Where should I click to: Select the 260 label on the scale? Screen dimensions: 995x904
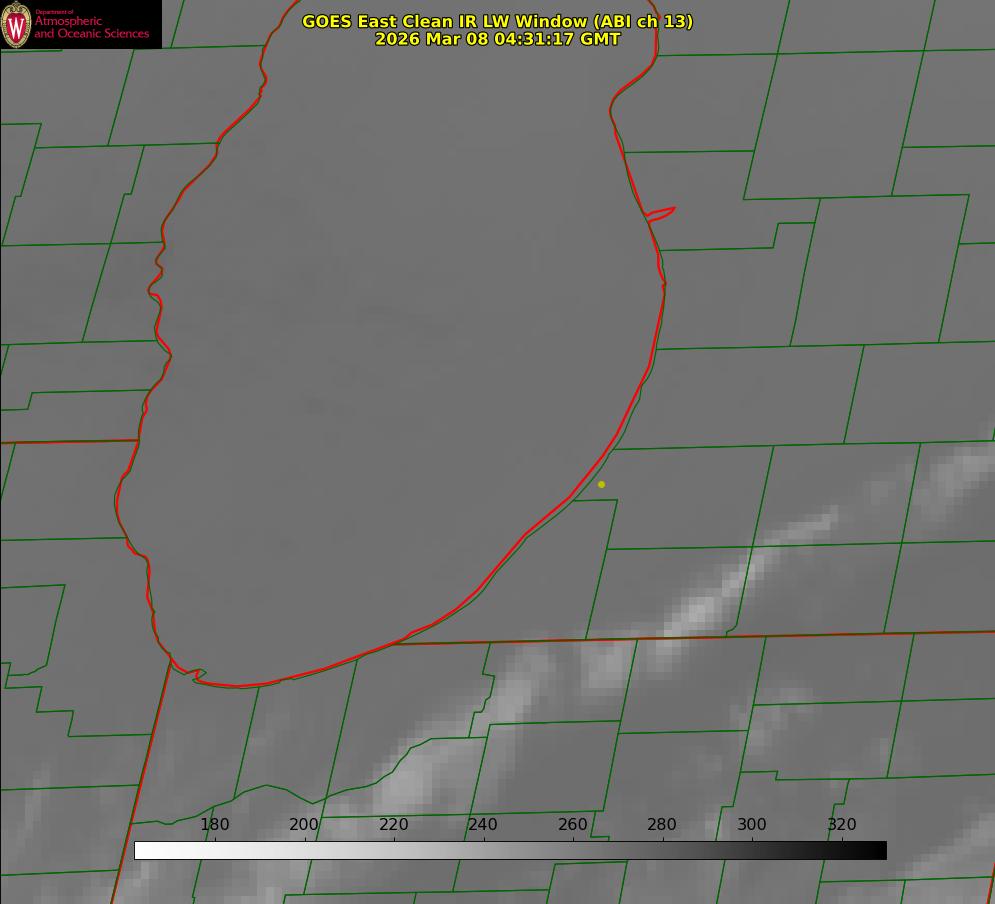[x=573, y=824]
